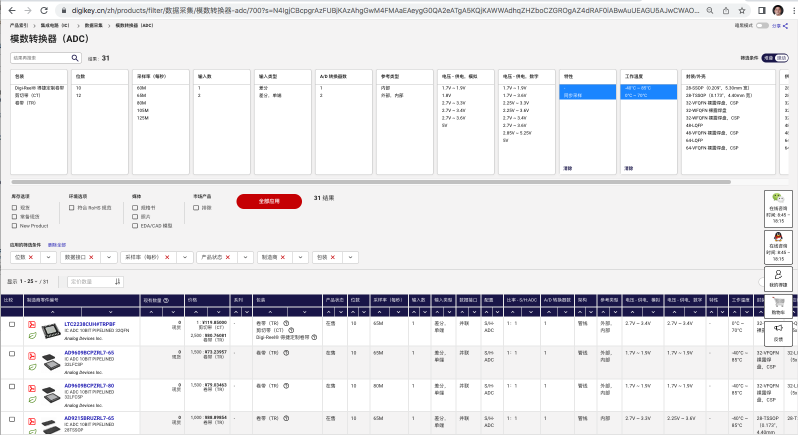The width and height of the screenshot is (798, 435).
Task: Expand the 数据接口 applied filter dropdown
Action: coord(109,257)
